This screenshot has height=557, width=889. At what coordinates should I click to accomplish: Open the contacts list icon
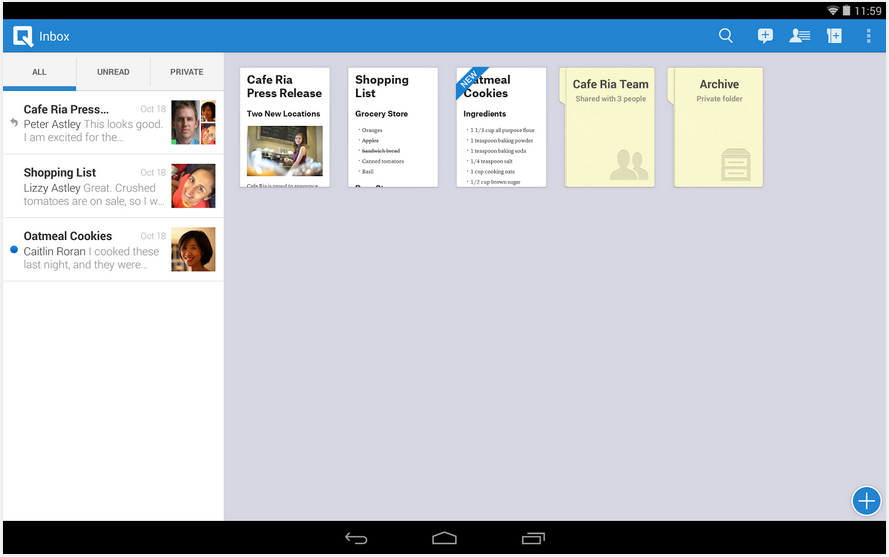pos(799,36)
